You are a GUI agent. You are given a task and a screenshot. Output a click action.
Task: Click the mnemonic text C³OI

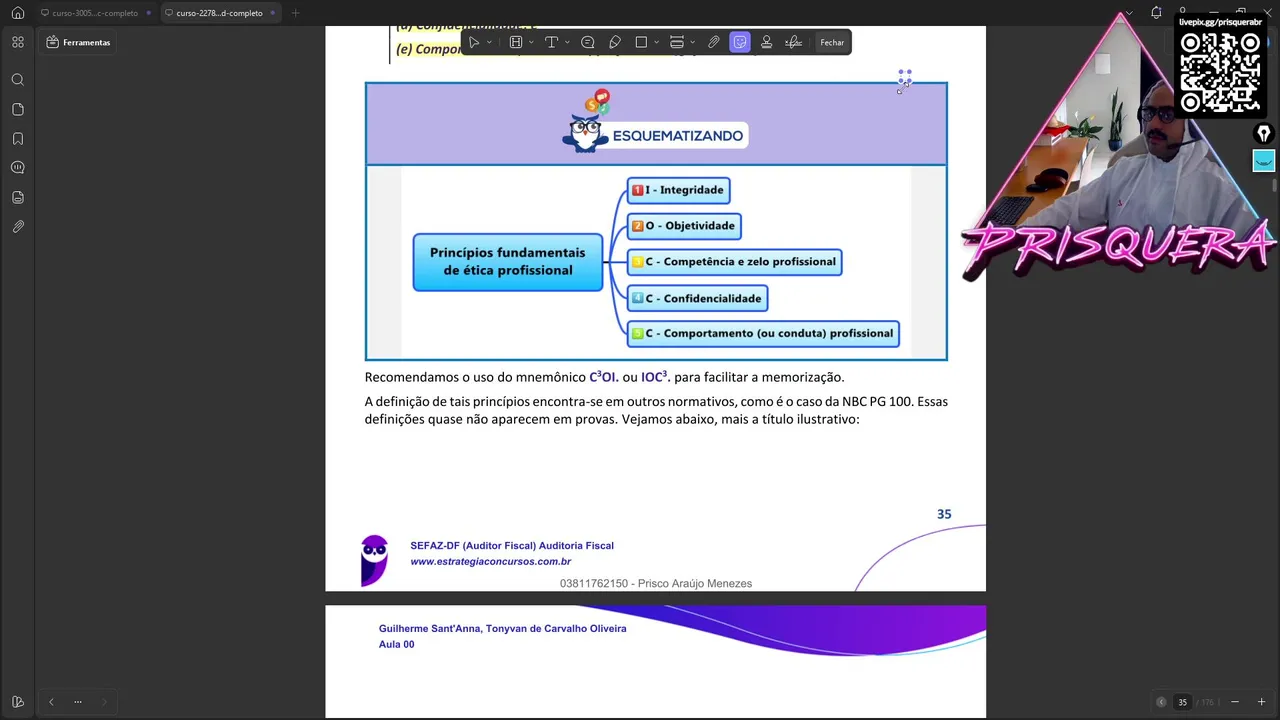coord(602,377)
